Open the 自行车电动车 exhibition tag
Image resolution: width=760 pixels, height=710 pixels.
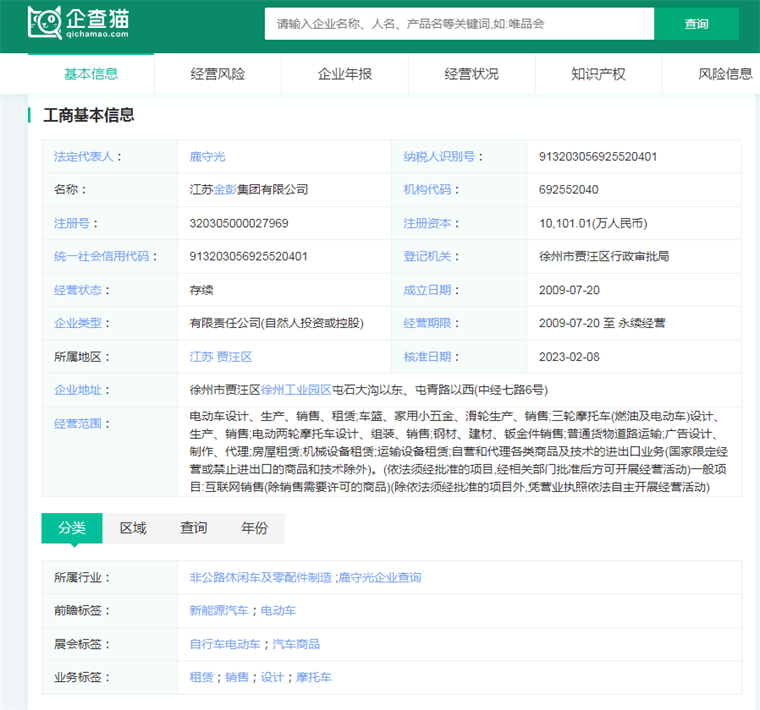click(225, 644)
